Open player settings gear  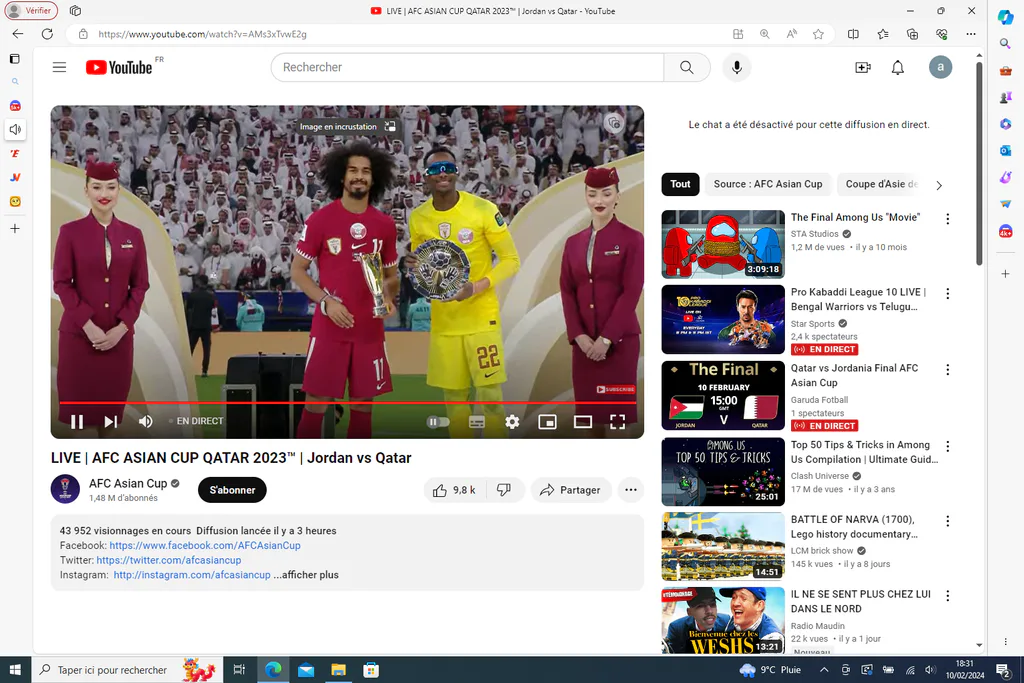[x=512, y=422]
